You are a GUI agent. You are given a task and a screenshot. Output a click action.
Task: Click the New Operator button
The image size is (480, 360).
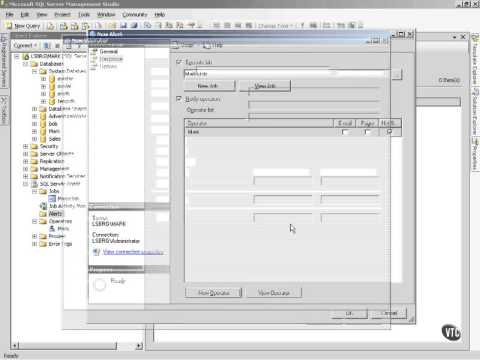(213, 293)
